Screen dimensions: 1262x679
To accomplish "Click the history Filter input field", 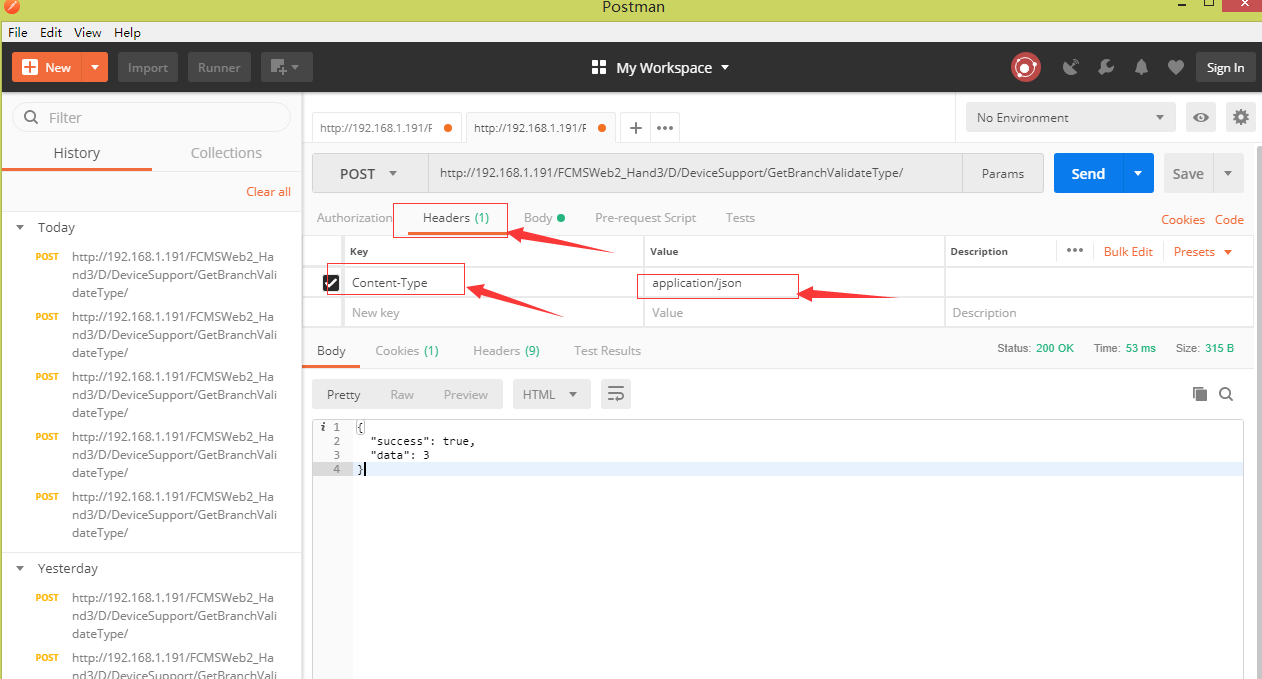I will click(151, 117).
